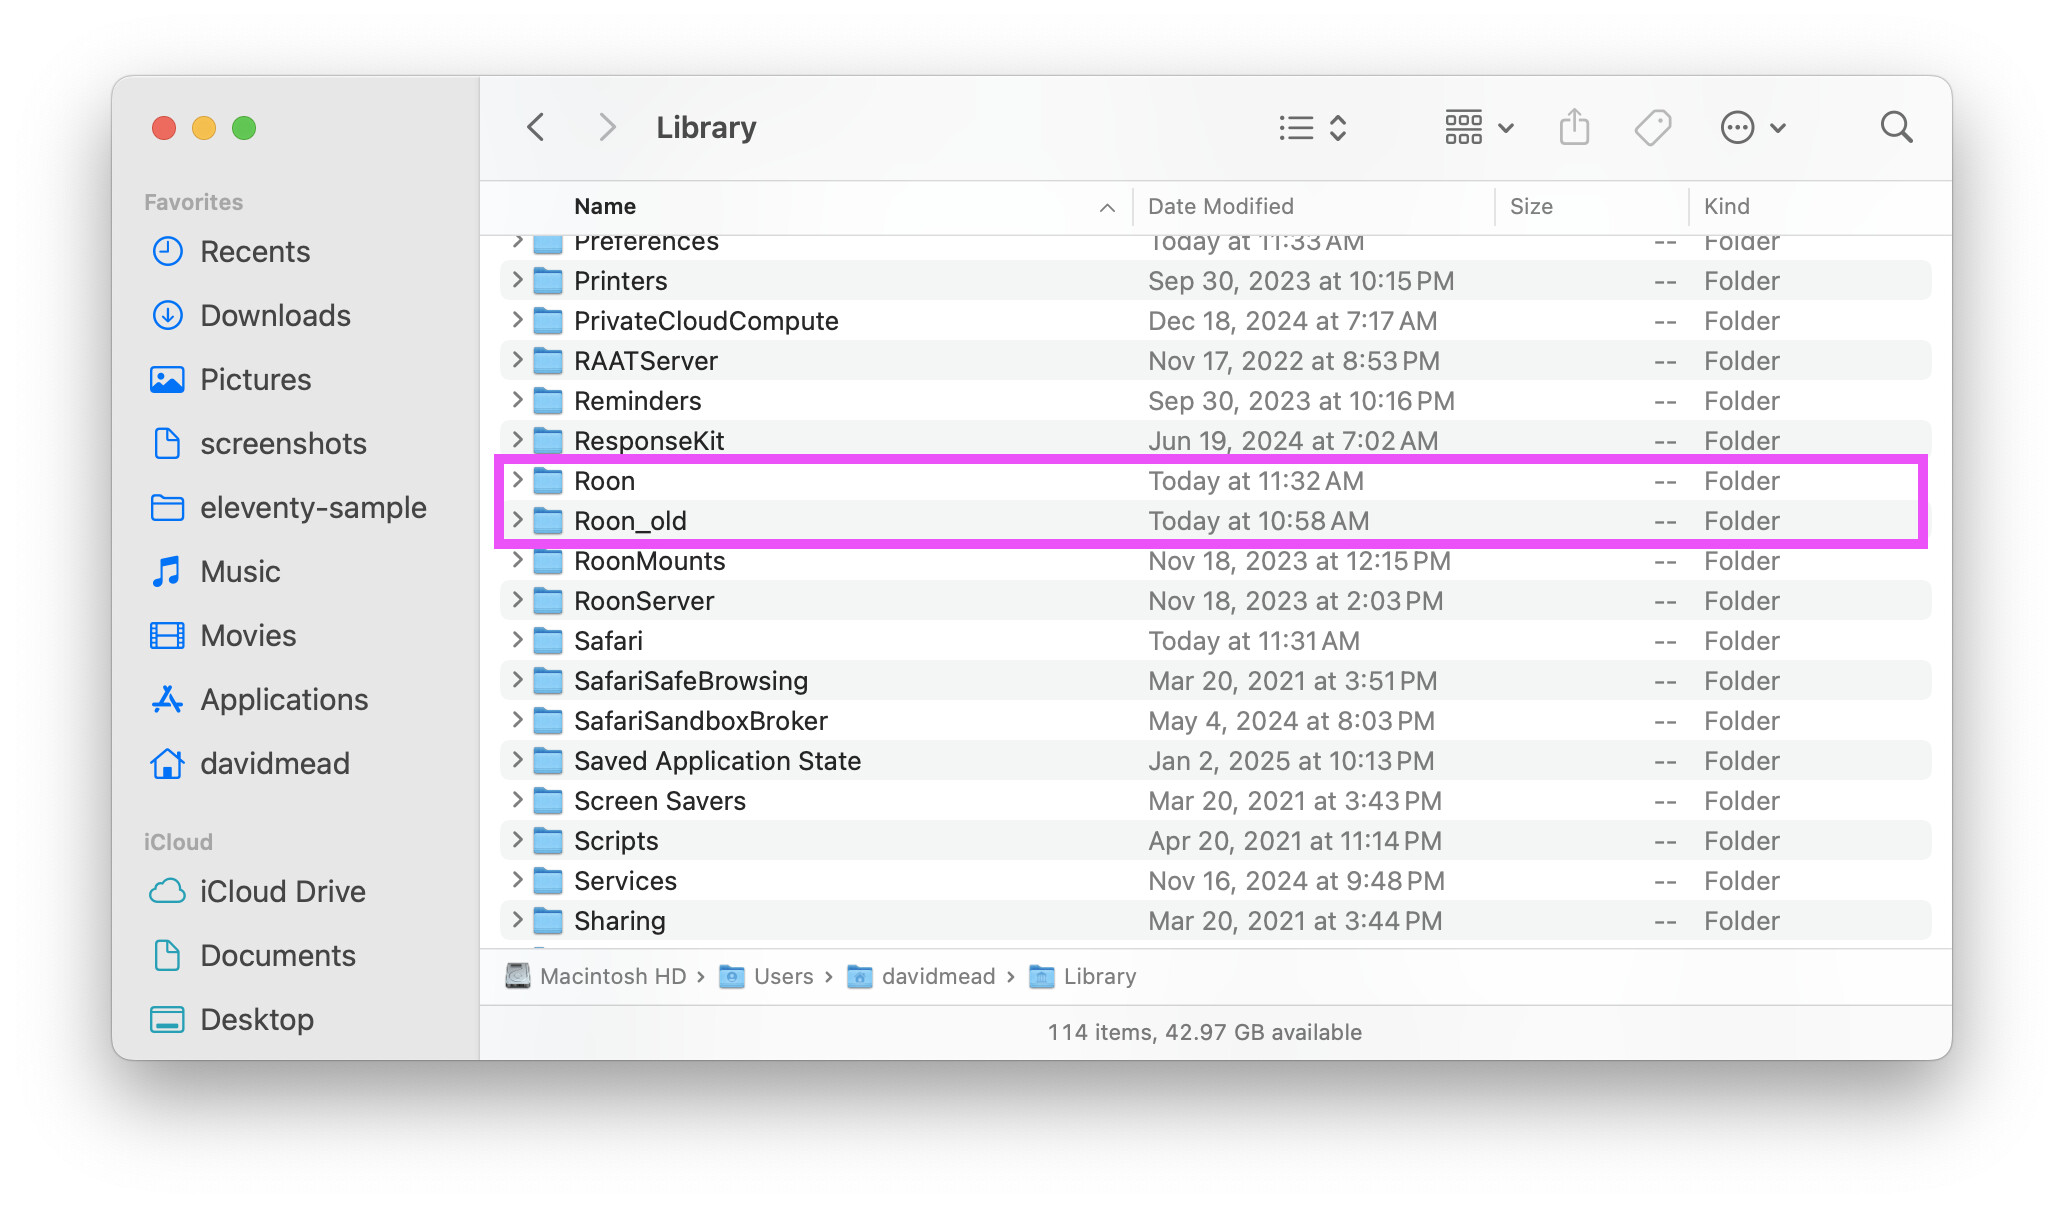
Task: Open Pictures in the sidebar
Action: (230, 379)
